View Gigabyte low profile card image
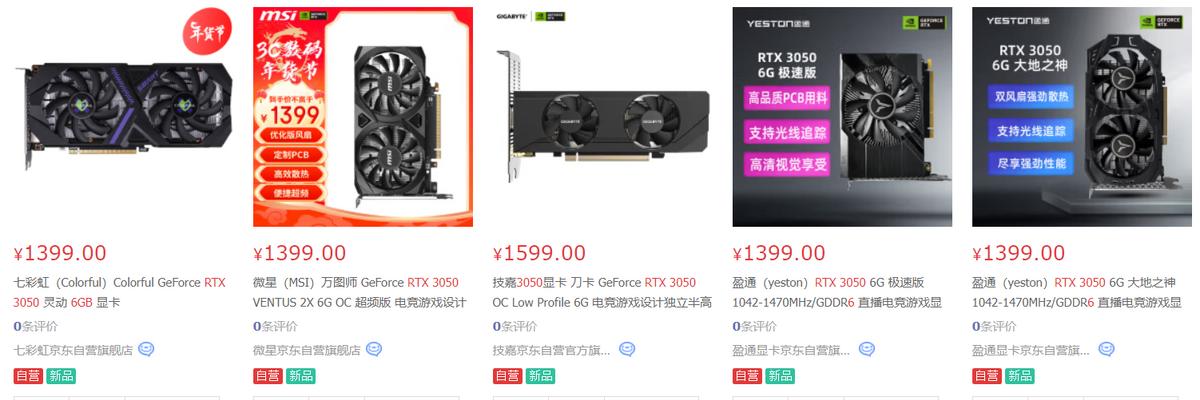Screen dimensions: 1200x400 tap(603, 117)
